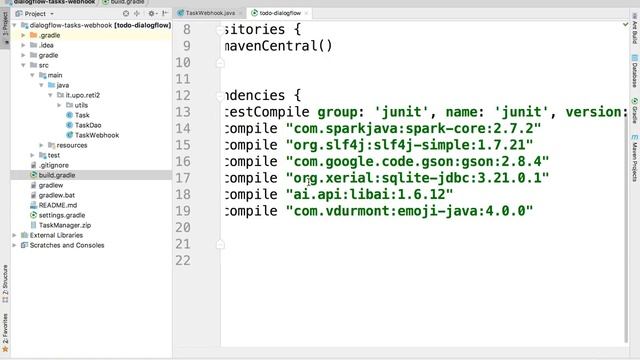640x360 pixels.
Task: Click the build.gradle breadcrumb at top
Action: tap(124, 2)
